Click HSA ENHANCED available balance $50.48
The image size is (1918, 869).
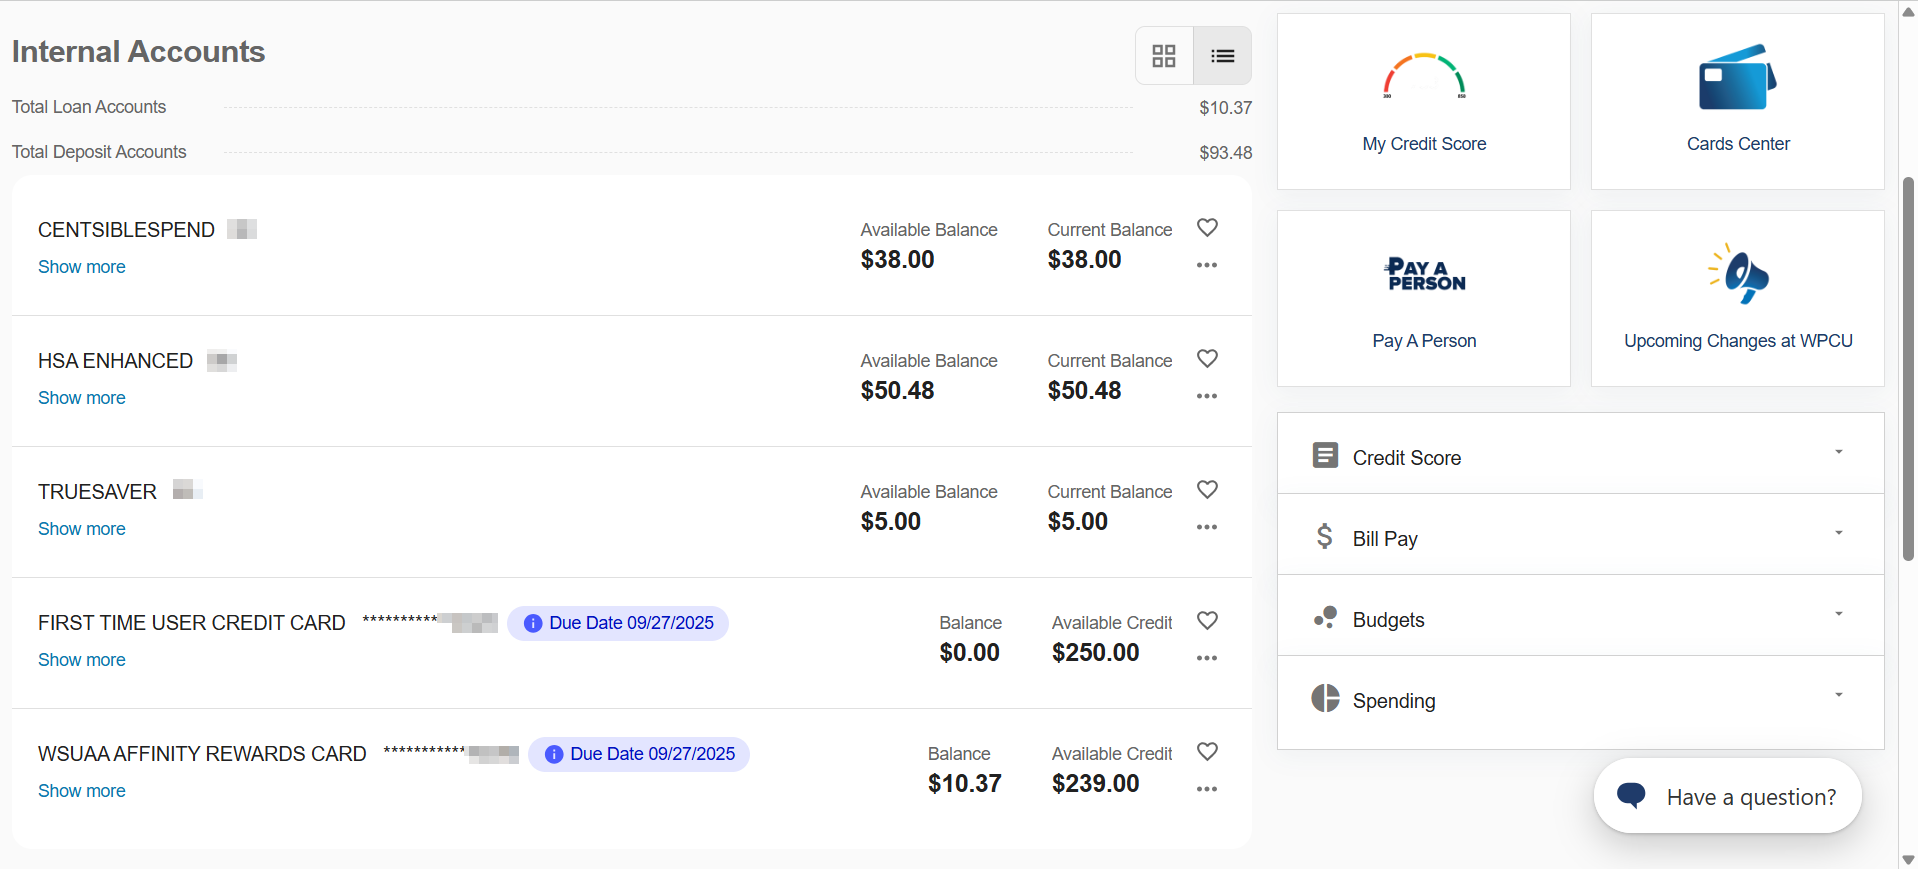click(897, 391)
